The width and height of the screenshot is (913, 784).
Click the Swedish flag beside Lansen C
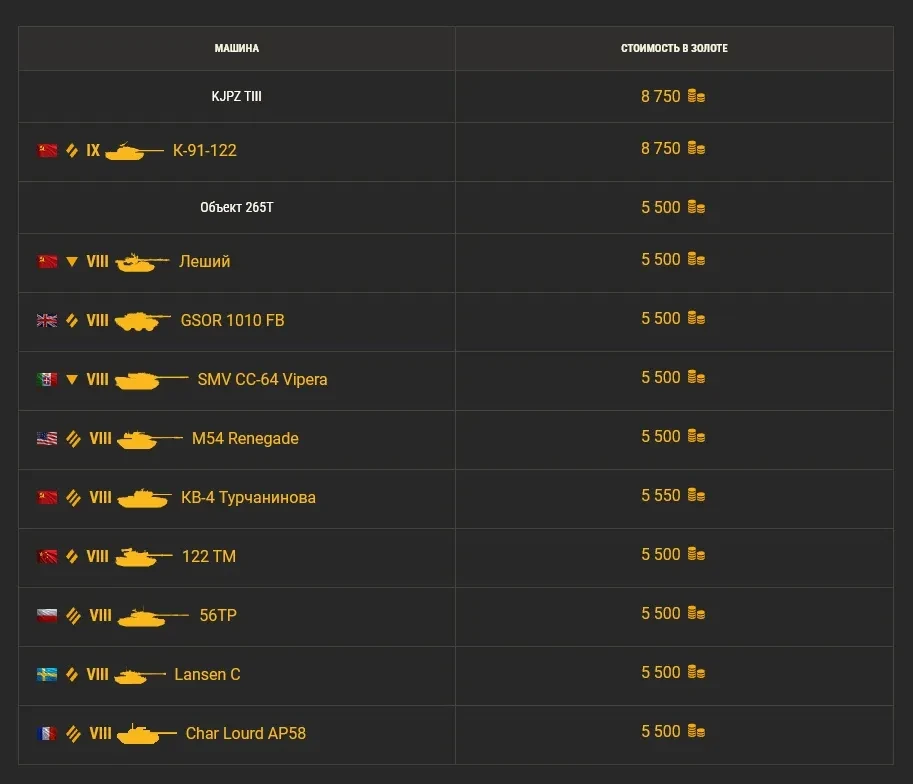(x=47, y=675)
